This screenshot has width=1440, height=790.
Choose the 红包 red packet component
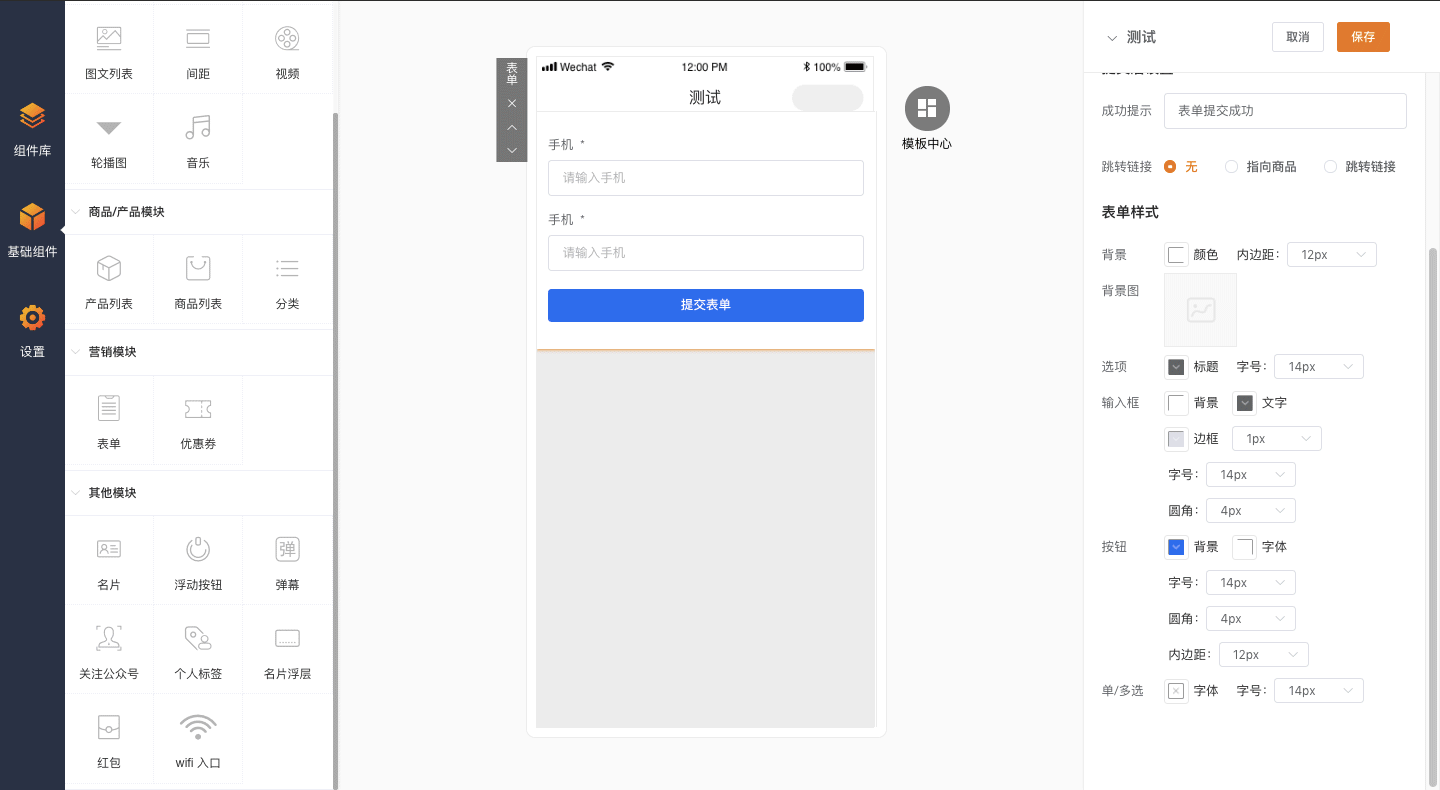[109, 739]
